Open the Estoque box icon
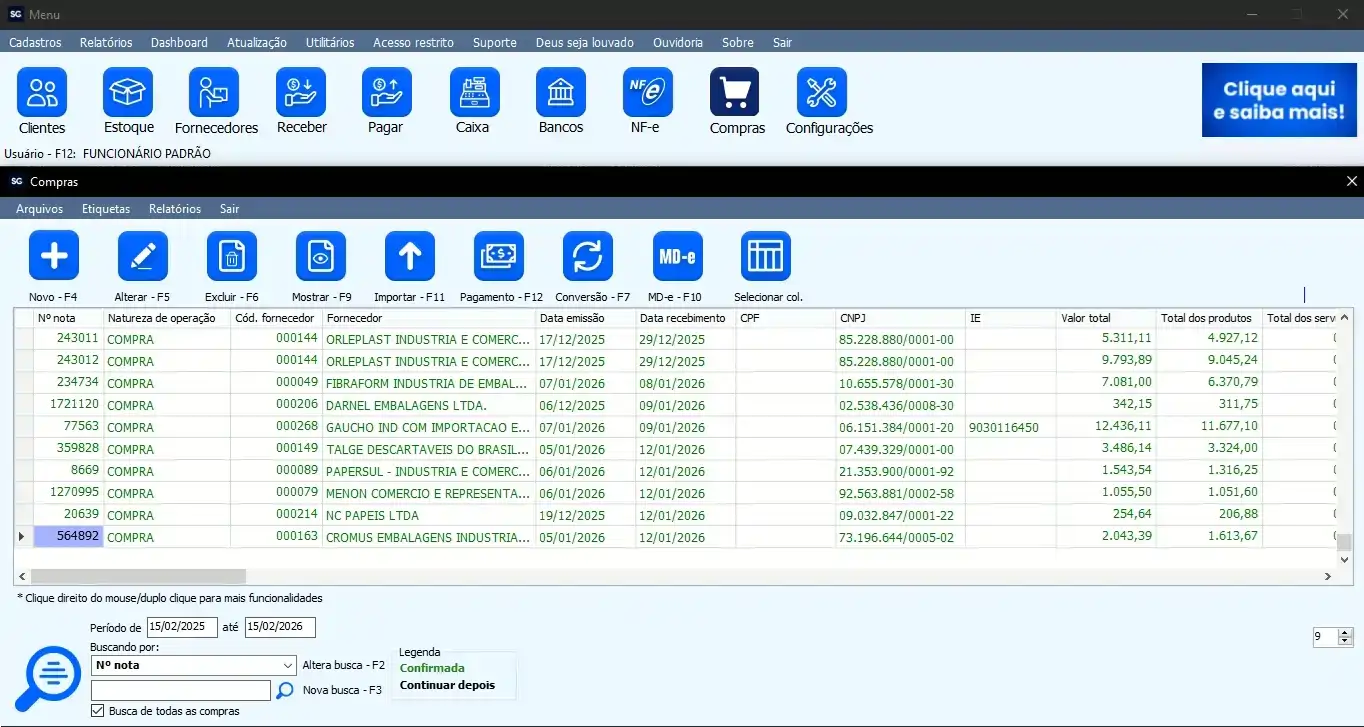 pos(128,93)
